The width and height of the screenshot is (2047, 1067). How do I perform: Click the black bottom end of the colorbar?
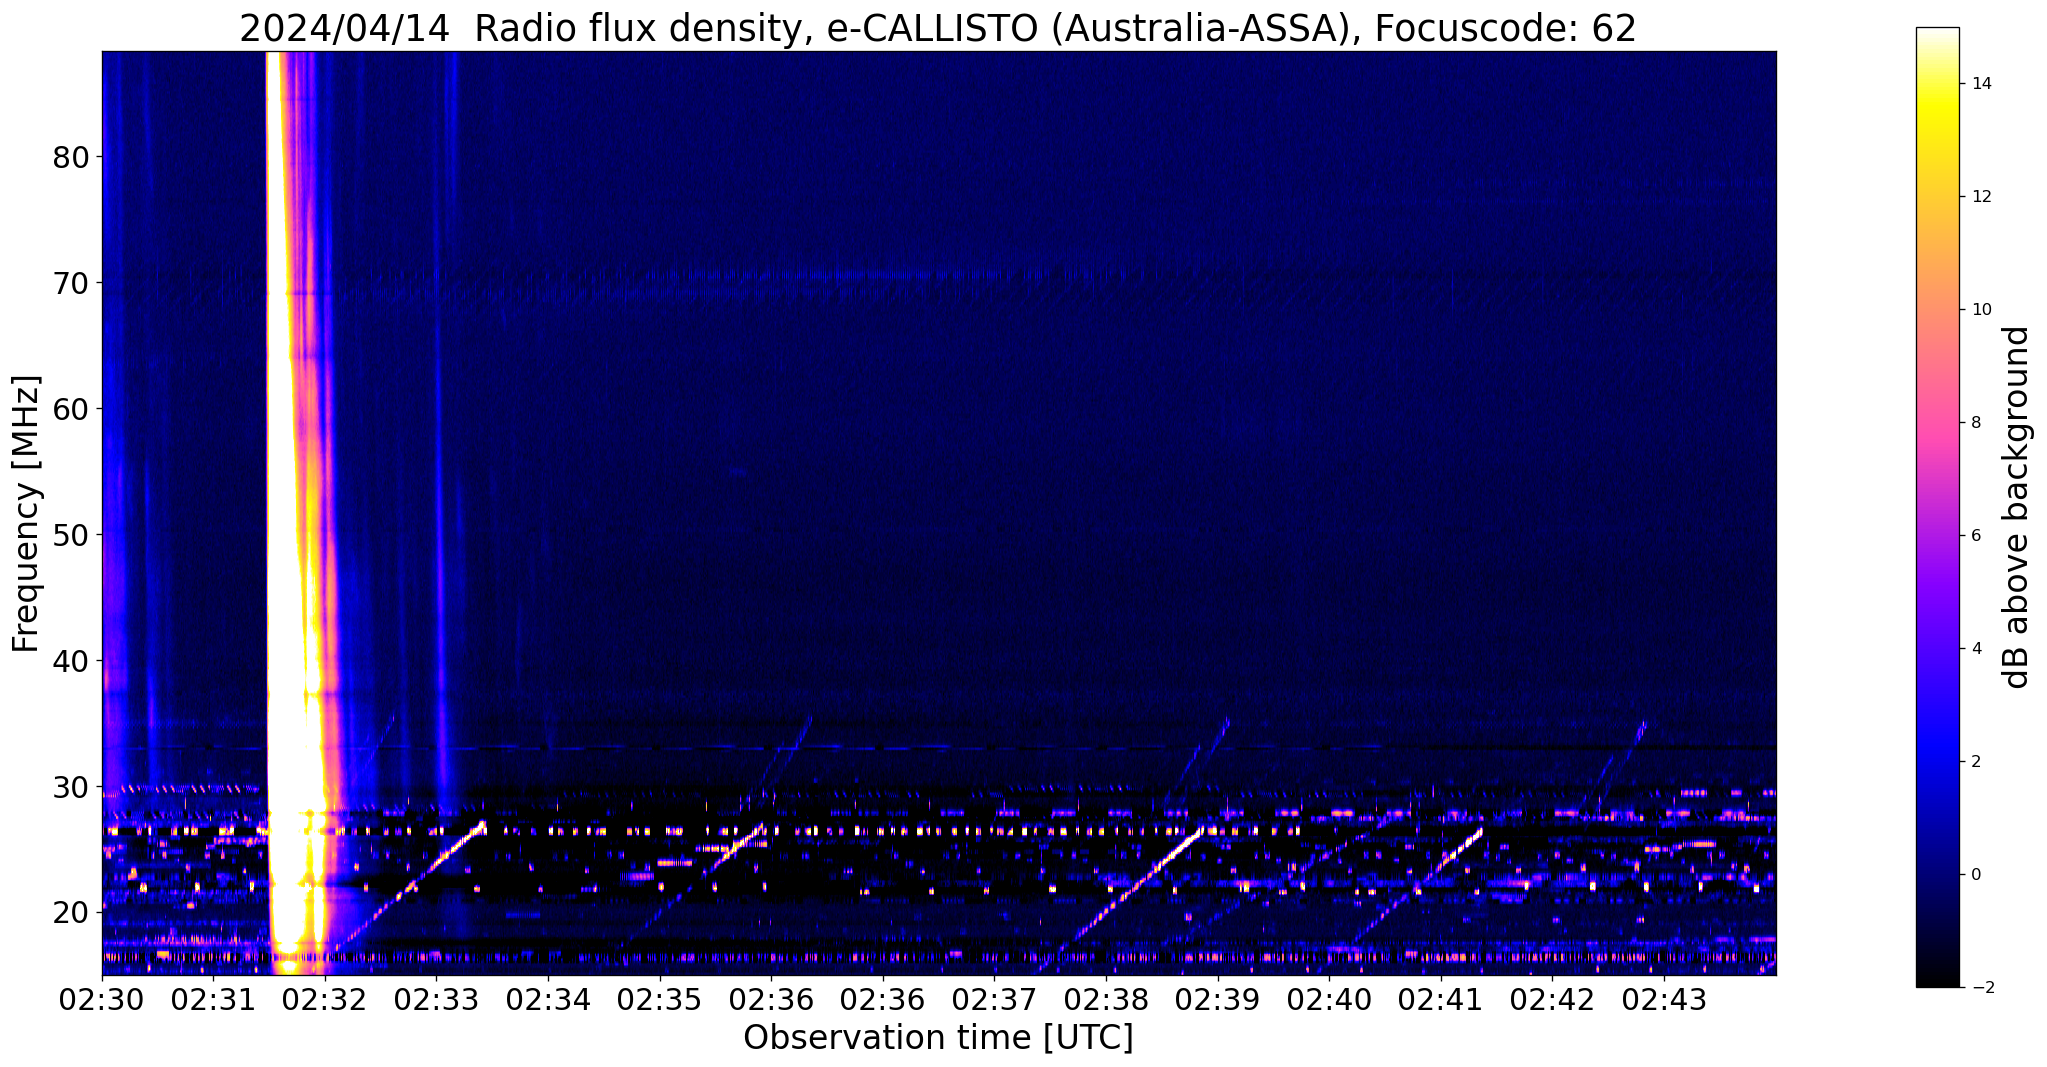(x=1937, y=978)
